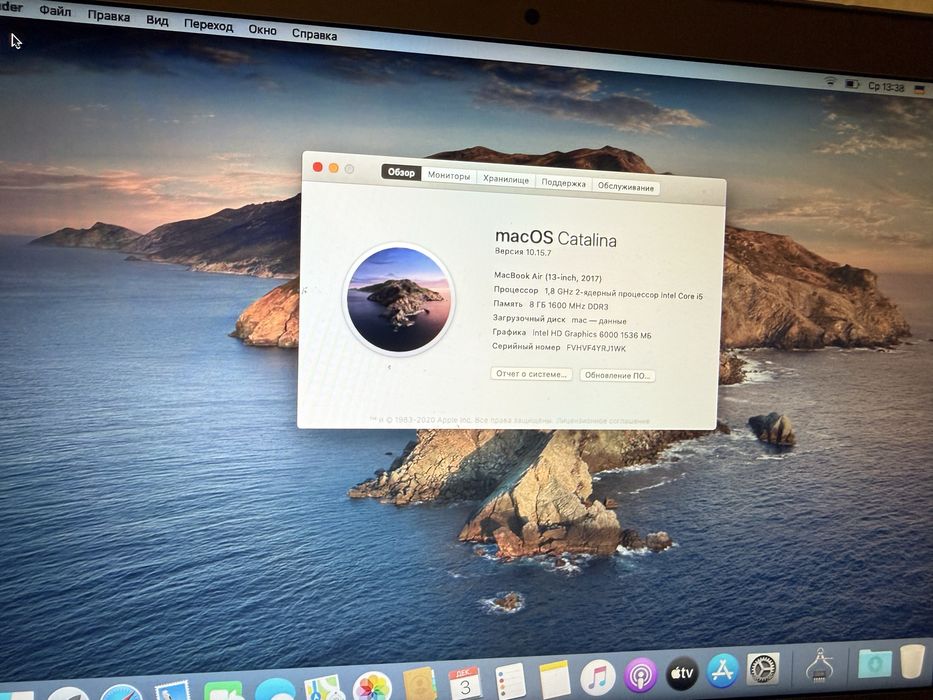Open the Notes app in the Dock
The height and width of the screenshot is (700, 933).
tap(555, 678)
